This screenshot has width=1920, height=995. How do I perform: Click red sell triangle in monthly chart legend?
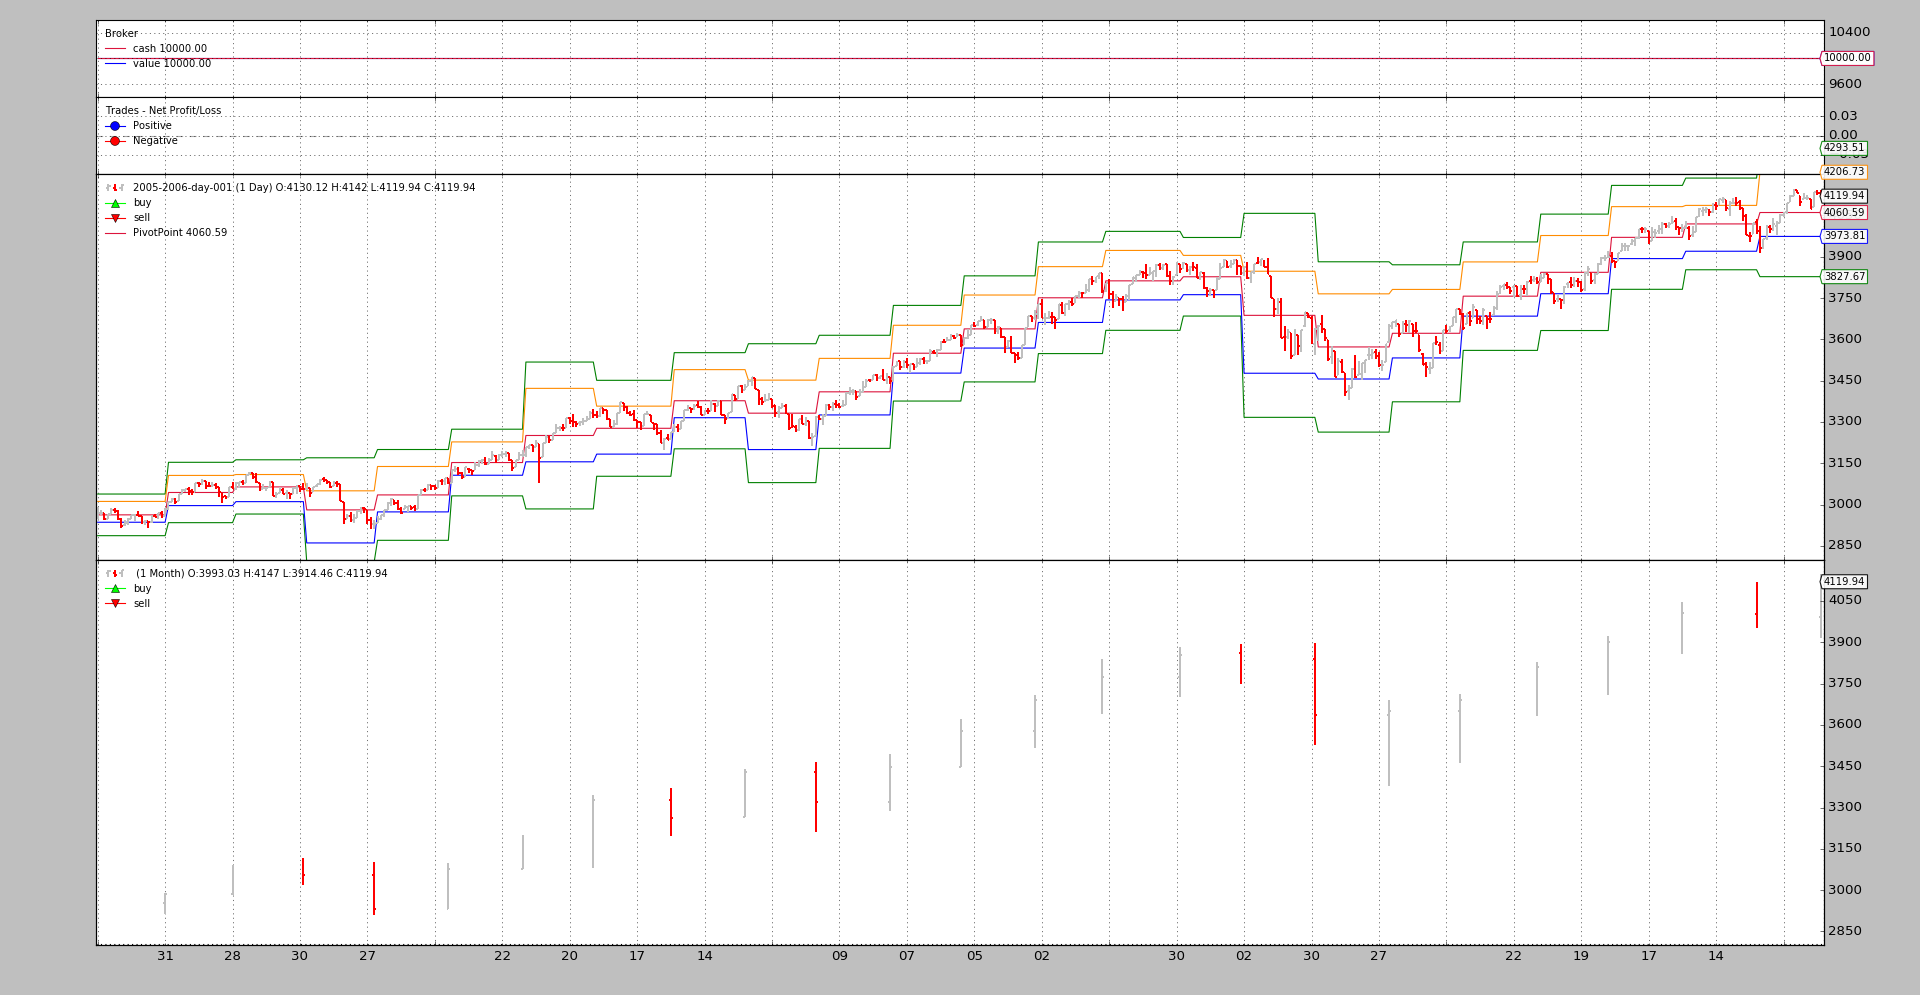(x=115, y=604)
